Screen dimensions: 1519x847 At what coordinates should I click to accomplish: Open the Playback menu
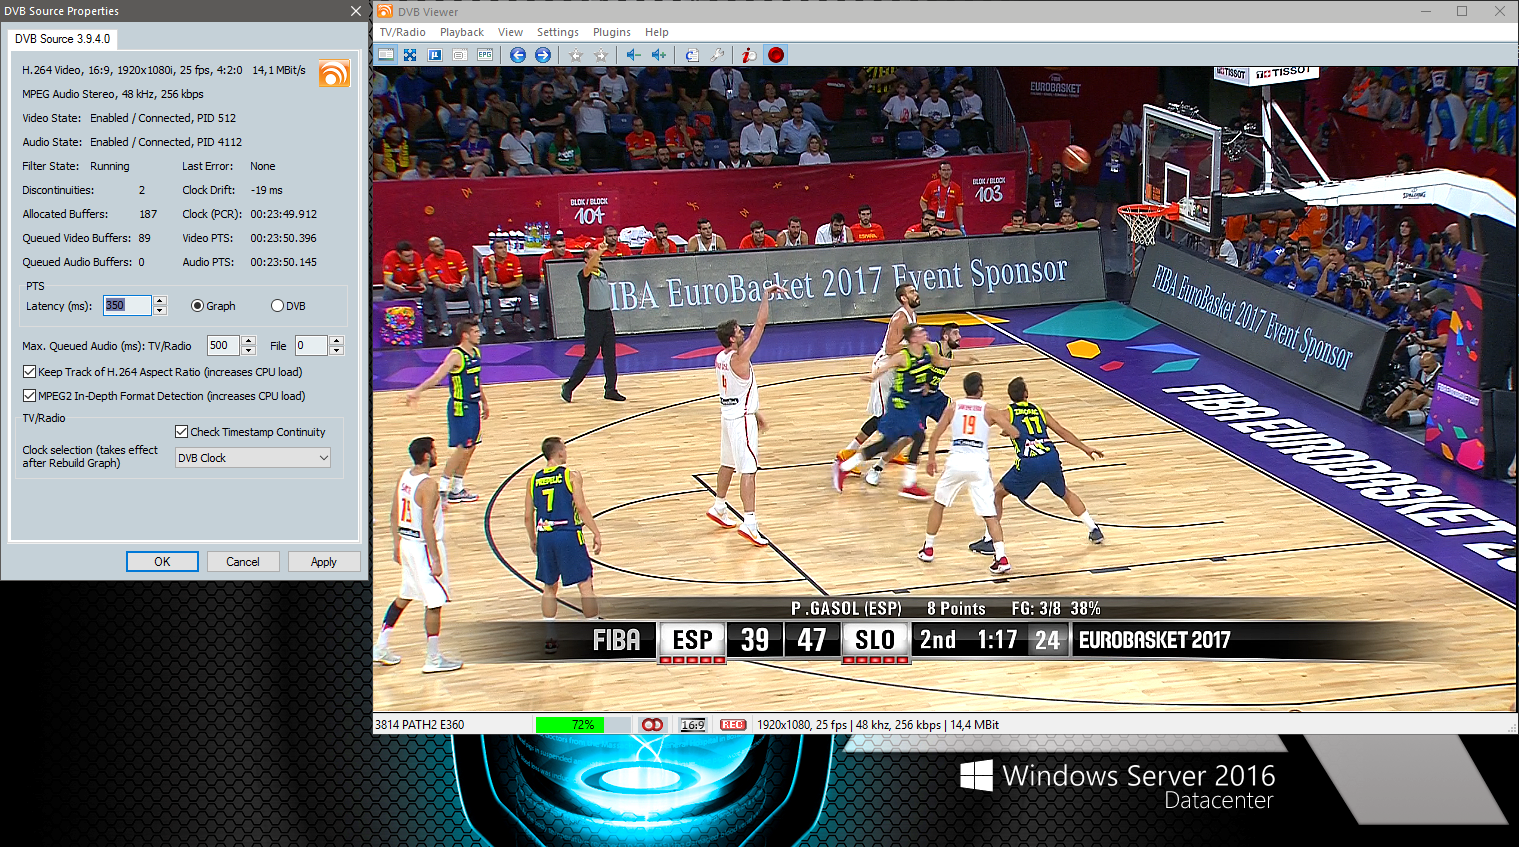(x=462, y=32)
